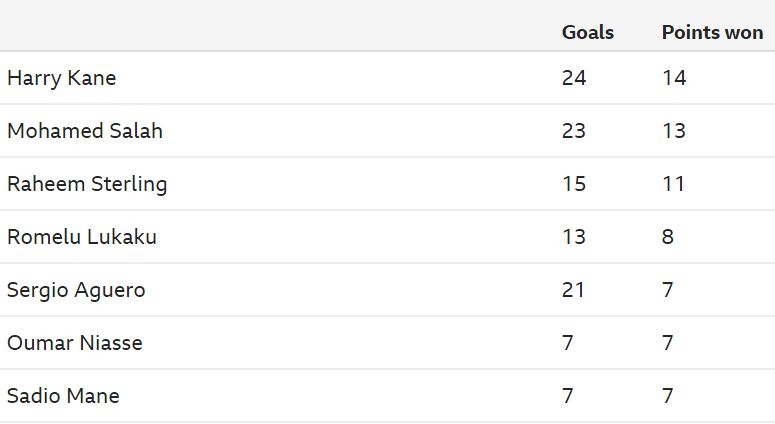Click Mohamed Salah's points won value 13
Image resolution: width=775 pixels, height=424 pixels.
(674, 131)
